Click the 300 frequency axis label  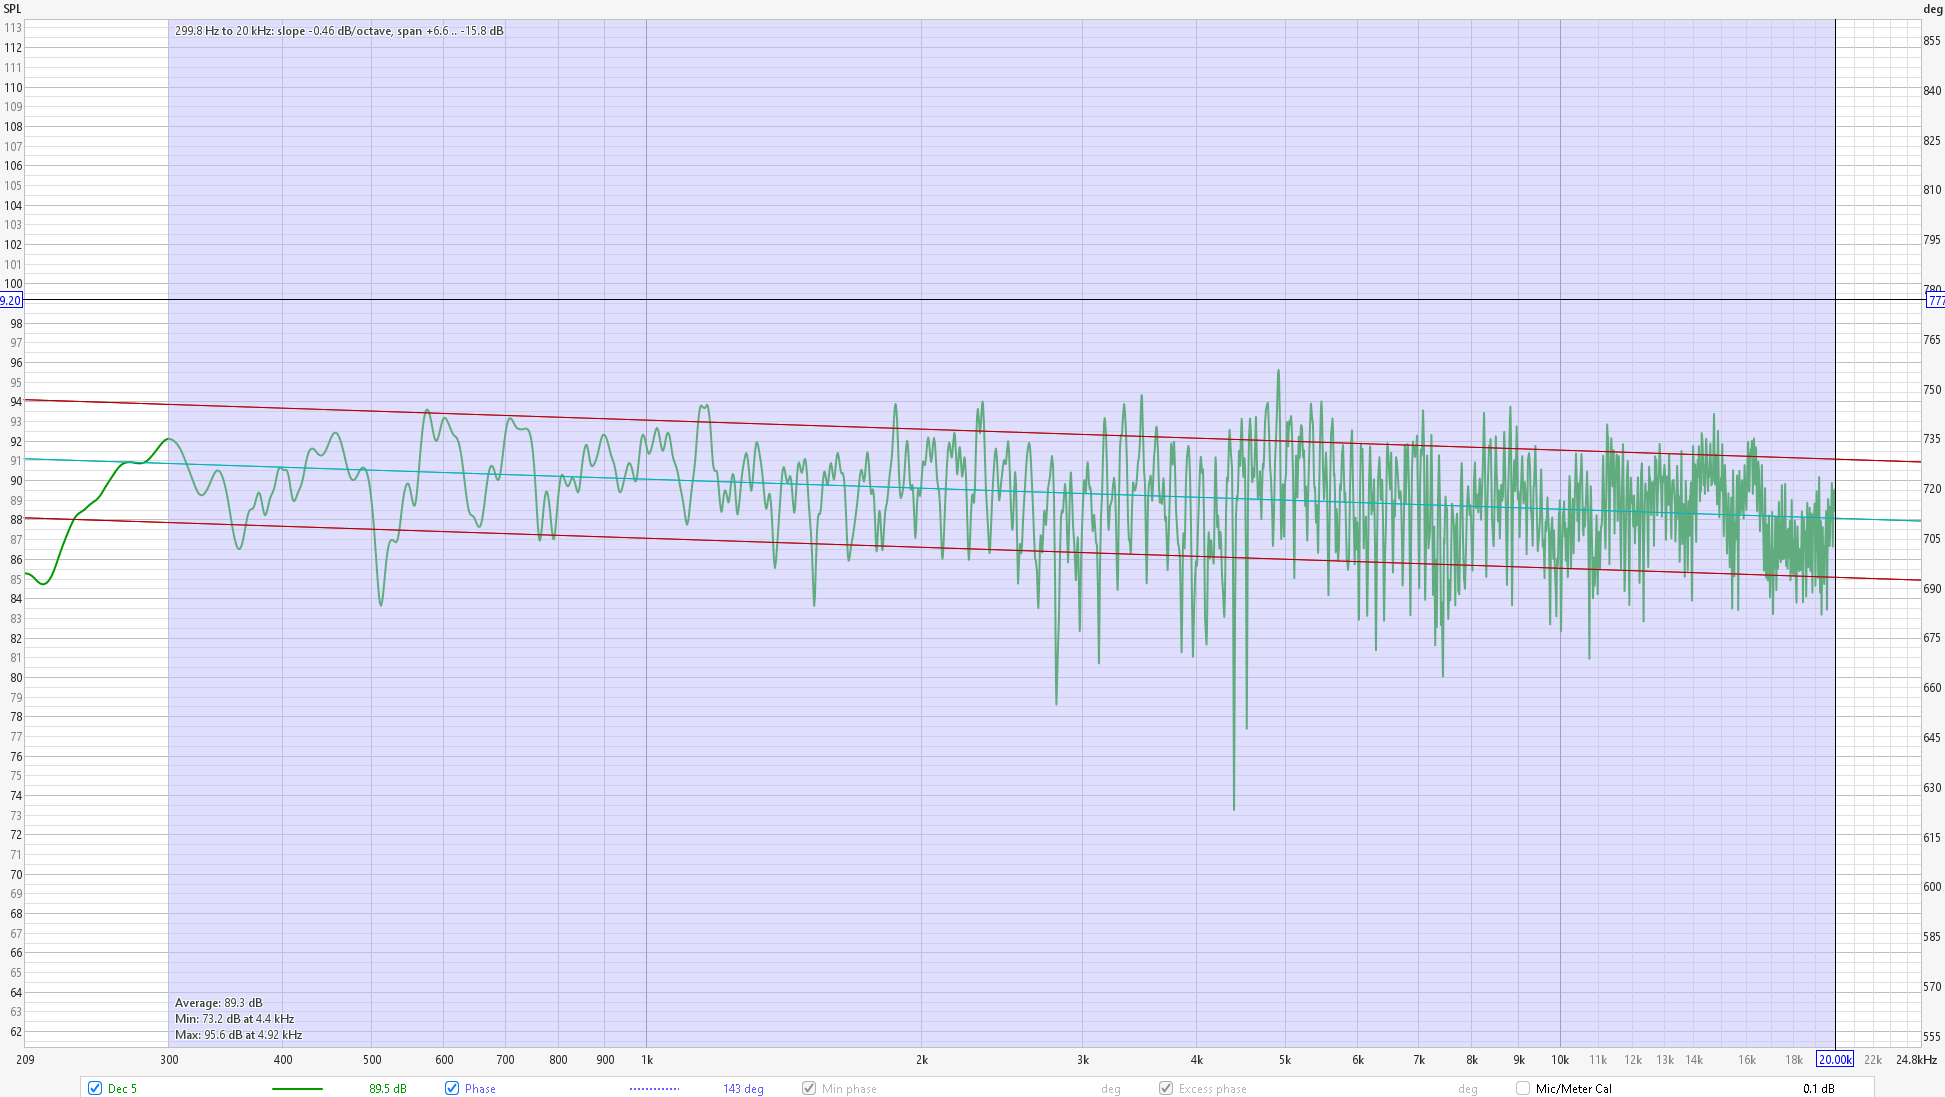(169, 1059)
